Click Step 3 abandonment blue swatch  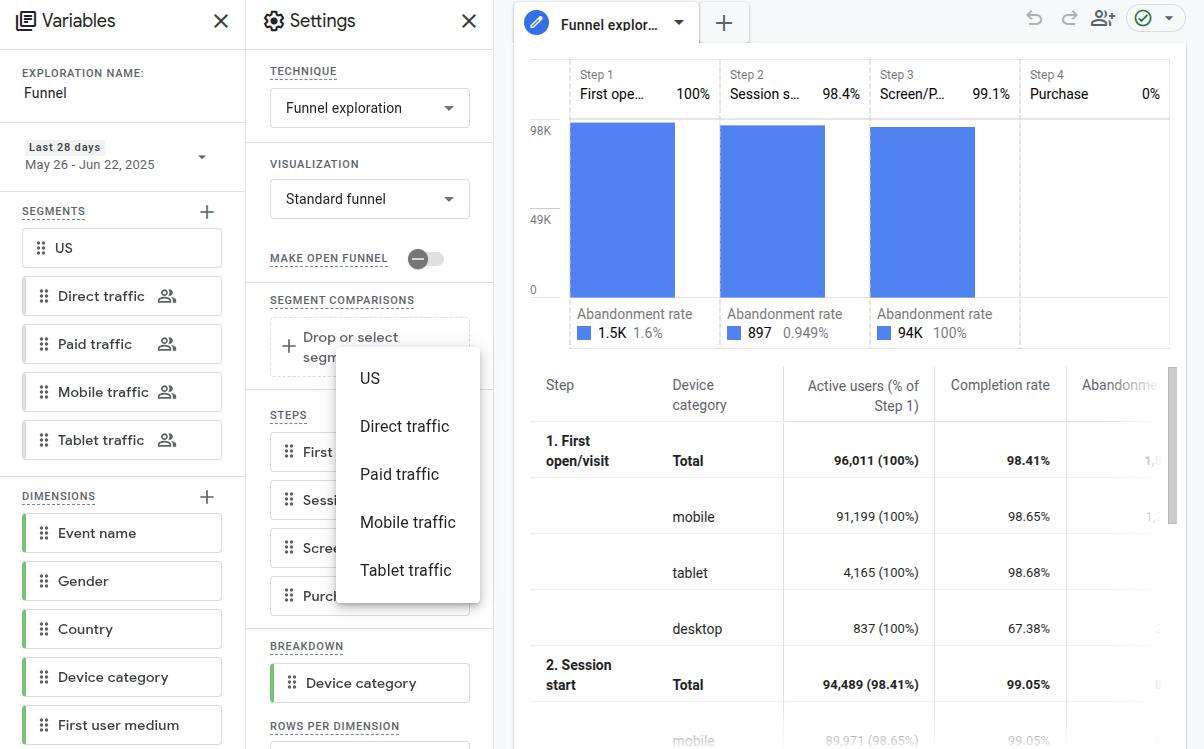(x=884, y=333)
